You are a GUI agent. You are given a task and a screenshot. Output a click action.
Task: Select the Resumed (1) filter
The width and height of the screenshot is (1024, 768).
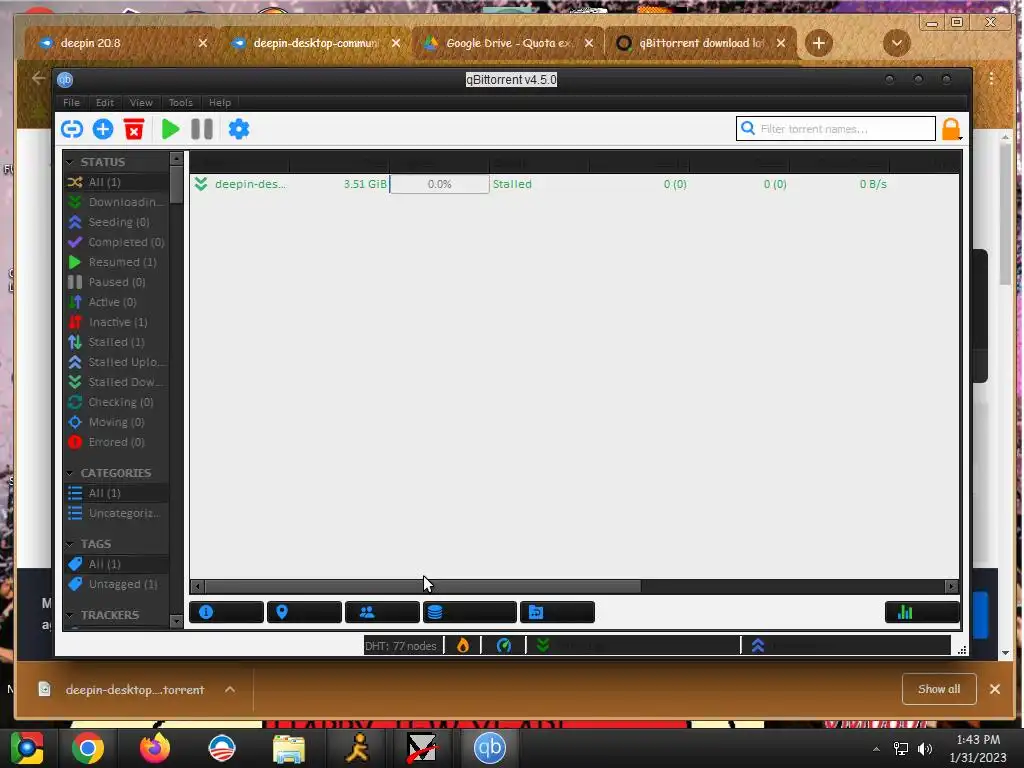pos(116,262)
